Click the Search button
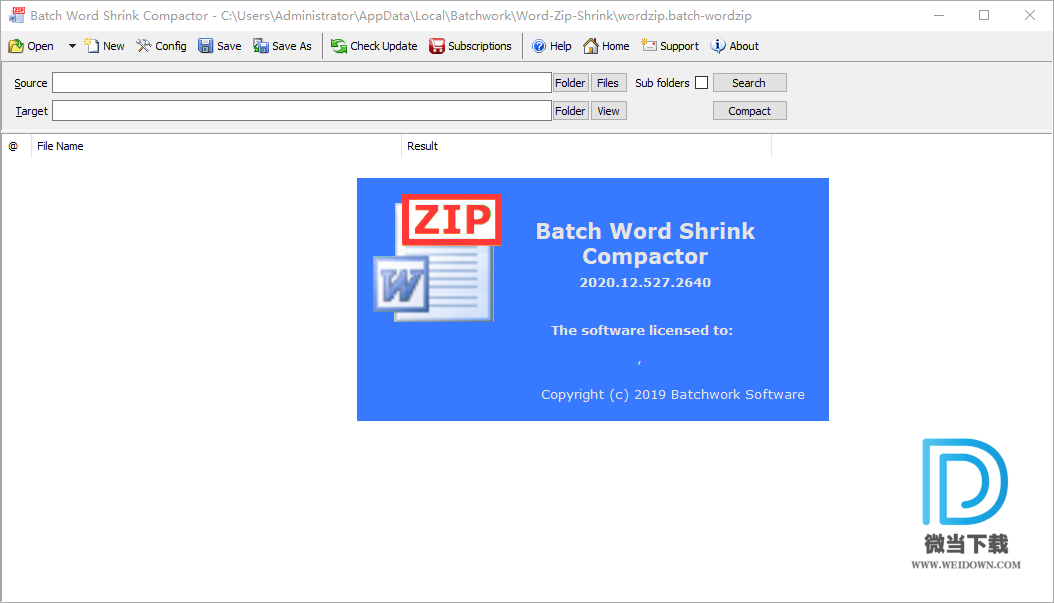The height and width of the screenshot is (603, 1054). coord(749,83)
